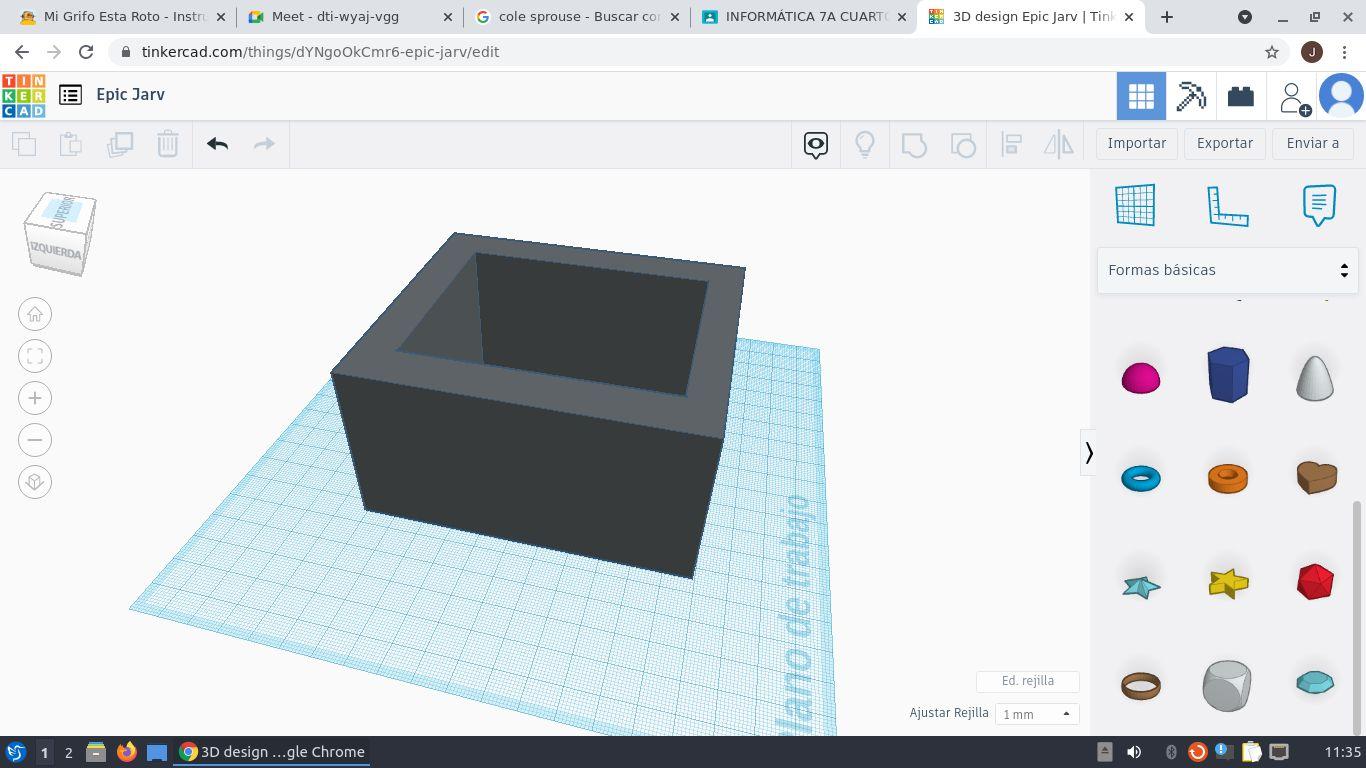Select the dark blue polygon shape
This screenshot has width=1366, height=768.
[1228, 375]
